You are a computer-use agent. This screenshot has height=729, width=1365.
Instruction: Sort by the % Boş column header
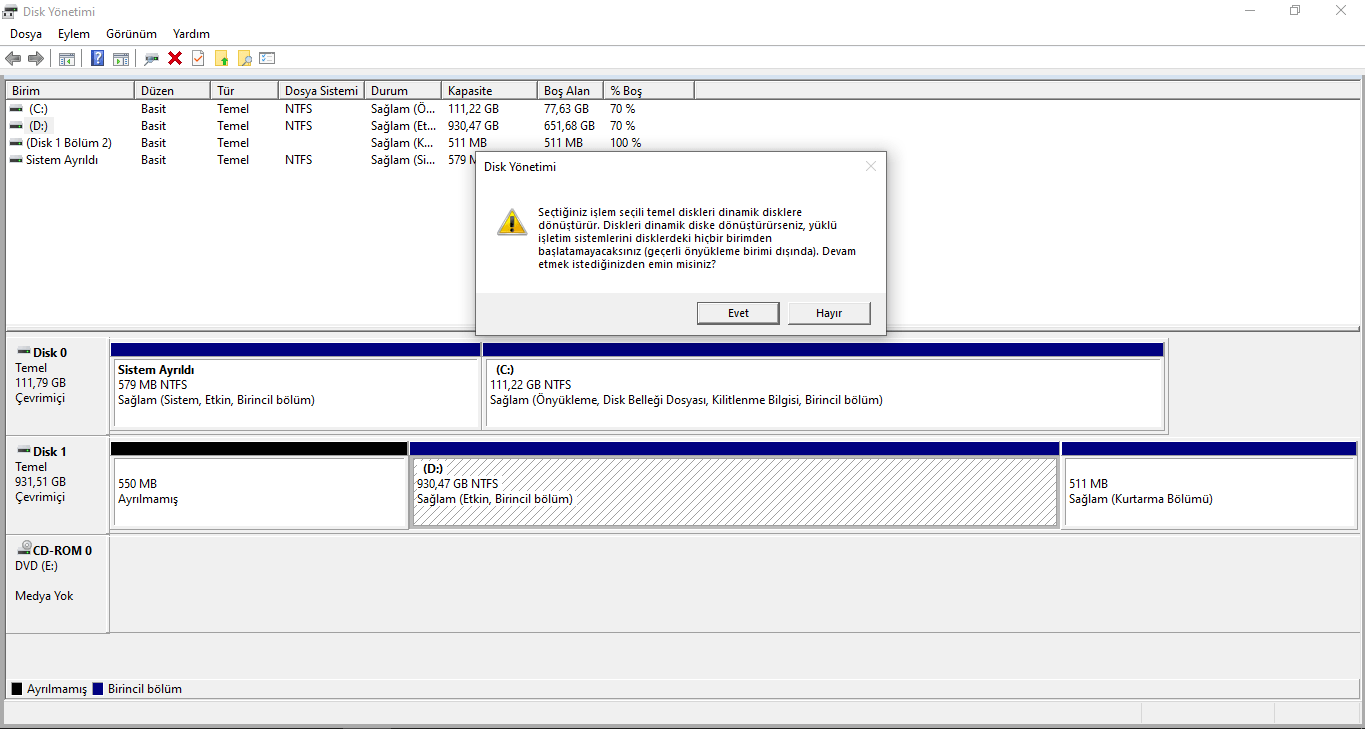click(650, 90)
